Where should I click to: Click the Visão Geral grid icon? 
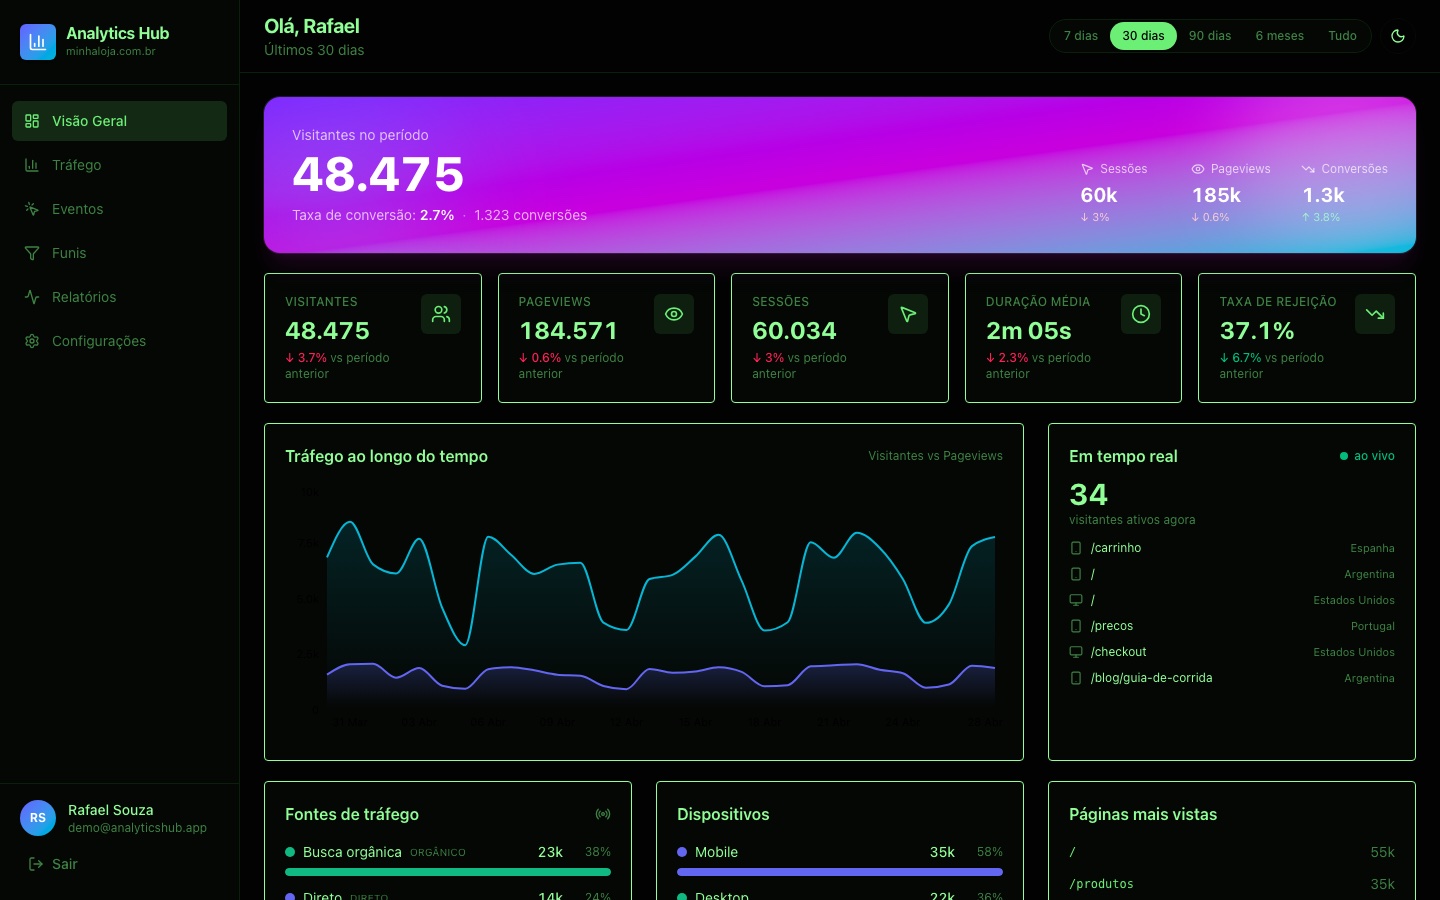coord(32,121)
